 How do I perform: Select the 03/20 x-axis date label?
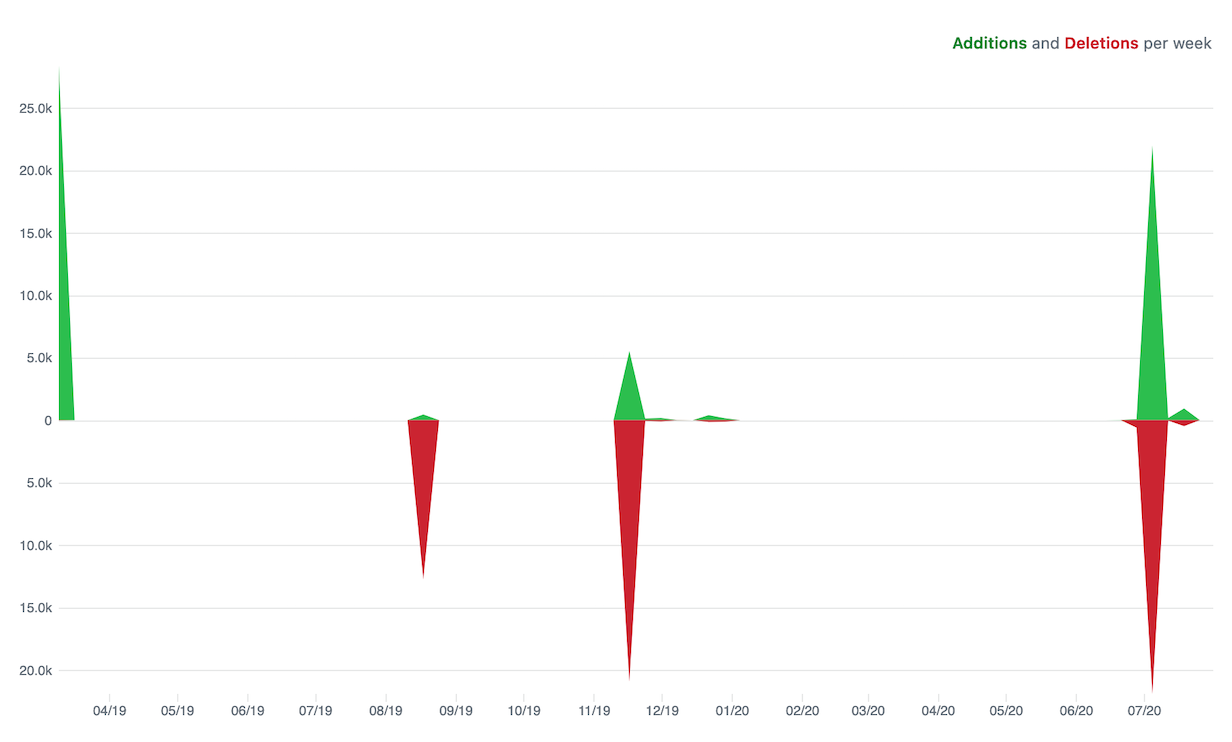(x=868, y=711)
